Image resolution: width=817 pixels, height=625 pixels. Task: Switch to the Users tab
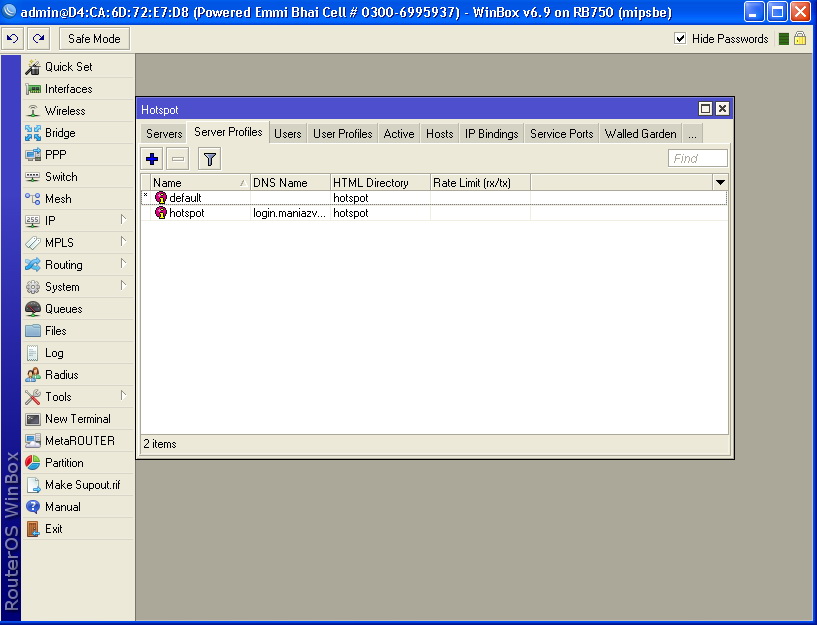(287, 132)
